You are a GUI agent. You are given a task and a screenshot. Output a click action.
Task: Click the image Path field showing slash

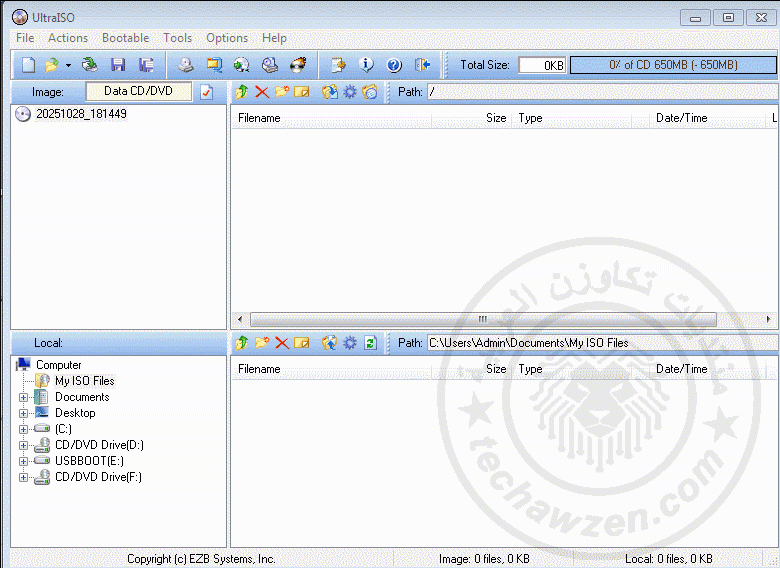pyautogui.click(x=602, y=92)
